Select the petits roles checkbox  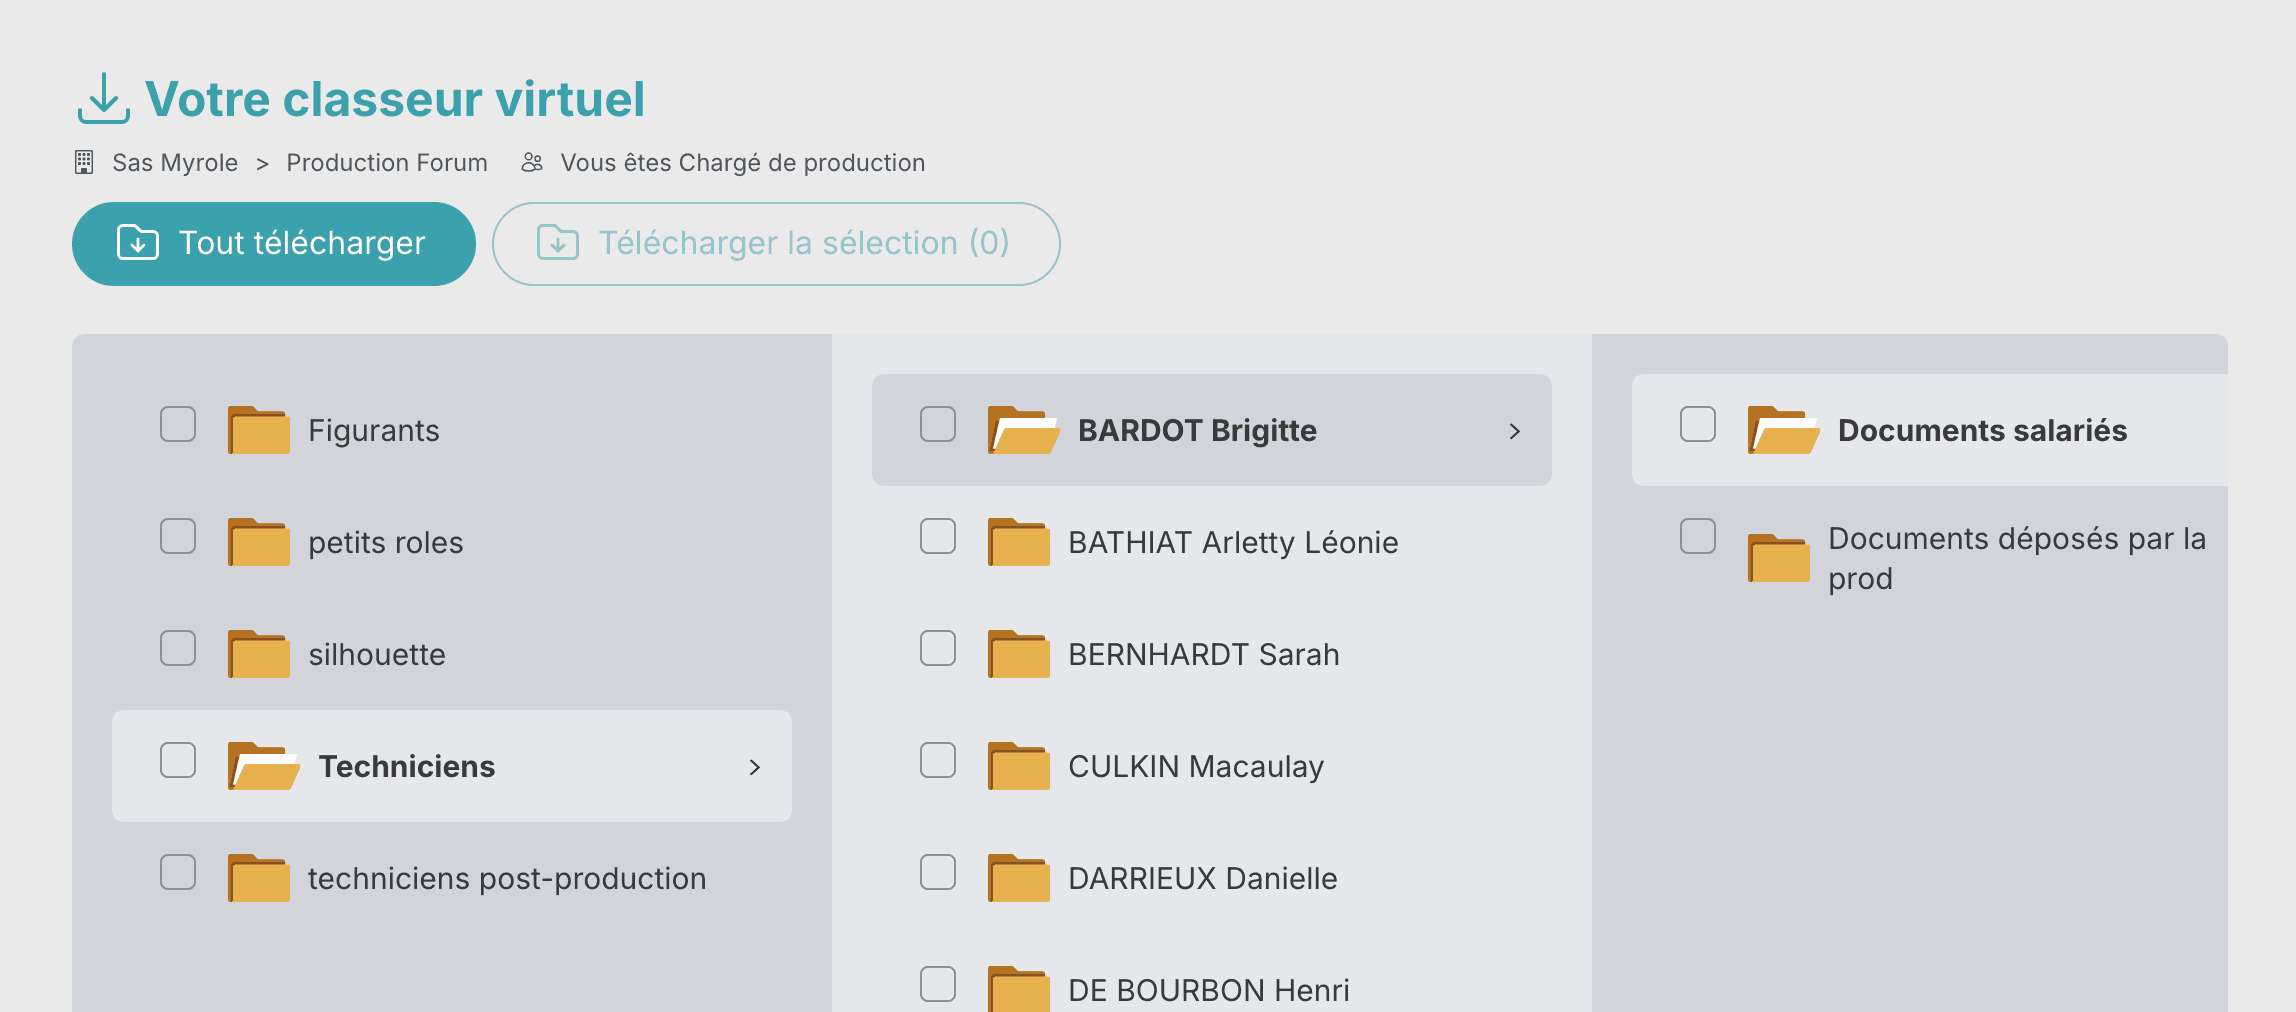(x=178, y=536)
